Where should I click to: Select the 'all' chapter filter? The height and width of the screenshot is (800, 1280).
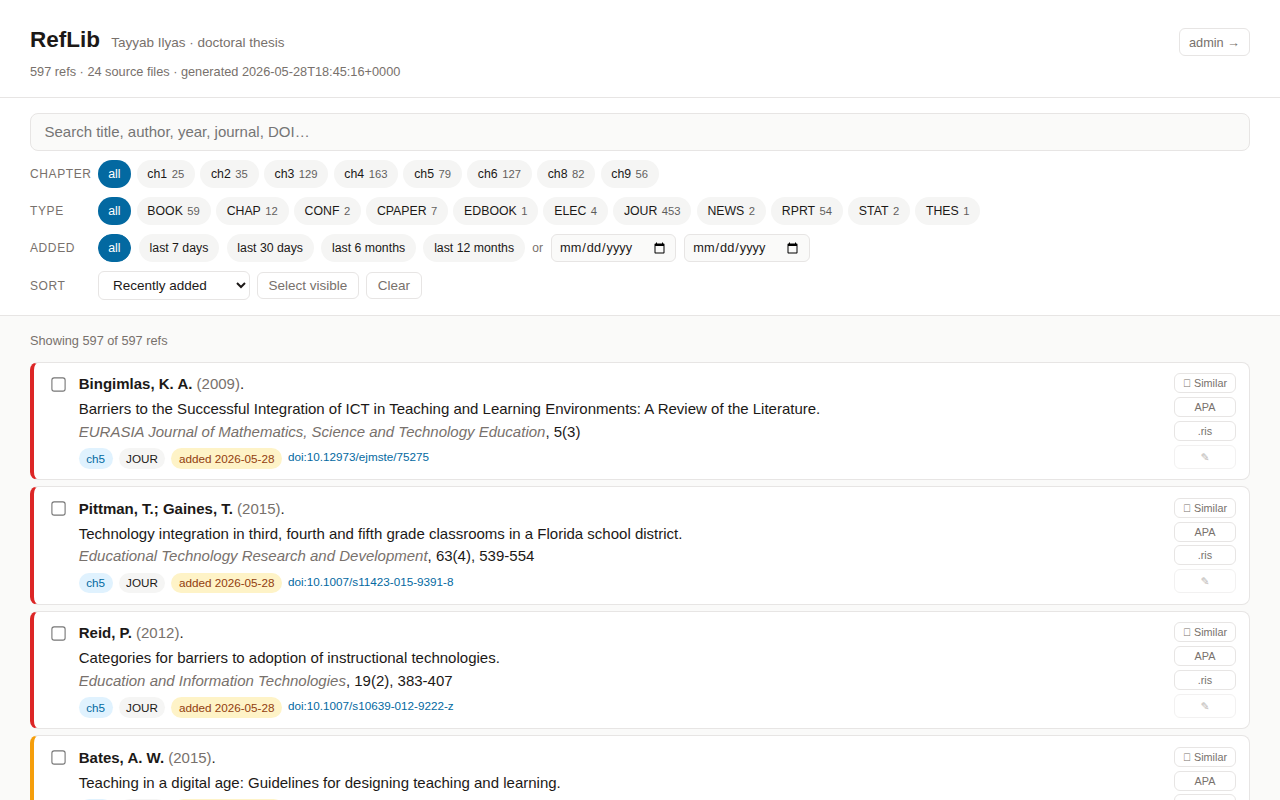tap(114, 174)
